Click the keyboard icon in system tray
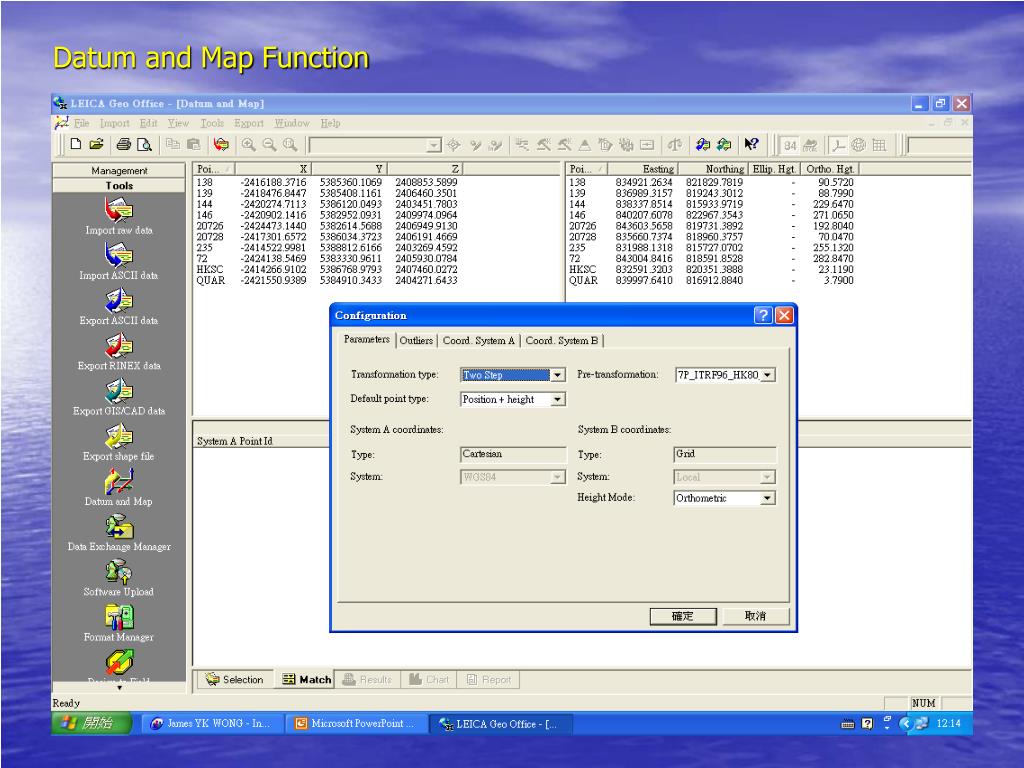The width and height of the screenshot is (1024, 768). 848,724
